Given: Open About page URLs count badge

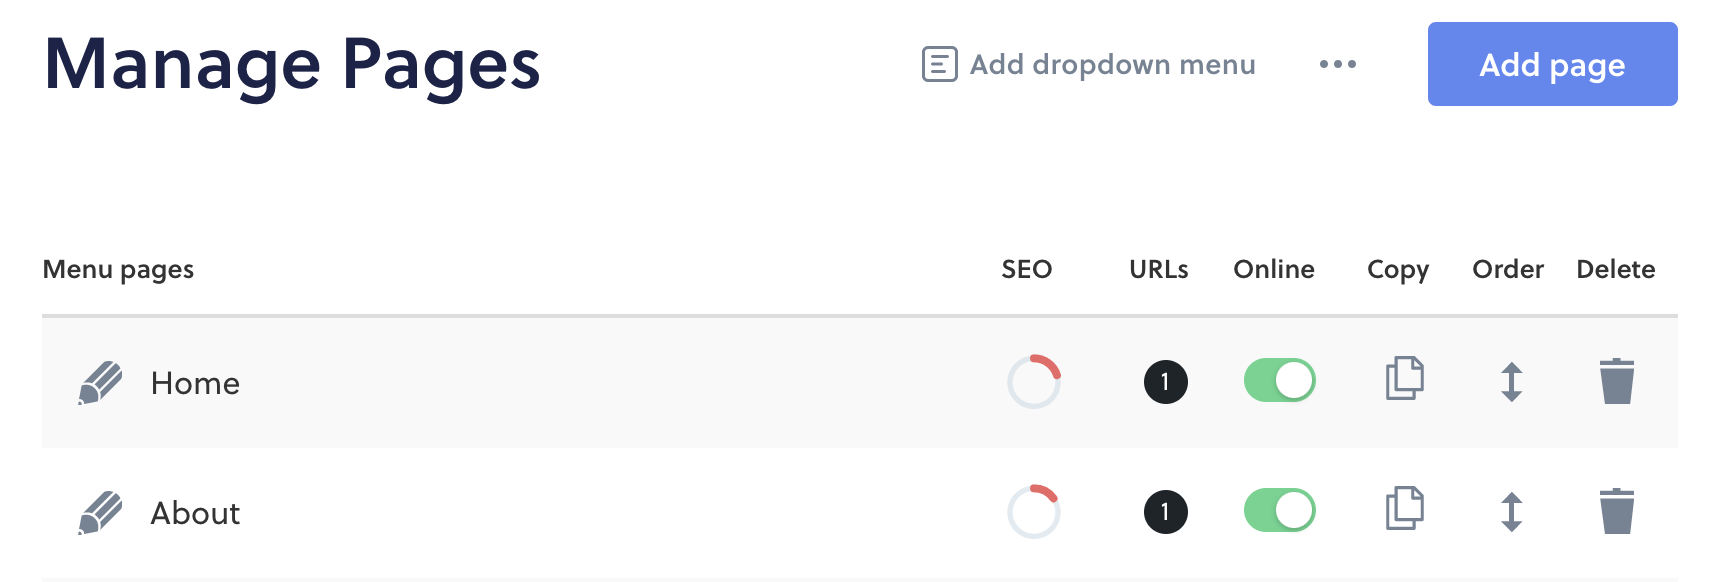Looking at the screenshot, I should click(x=1166, y=512).
